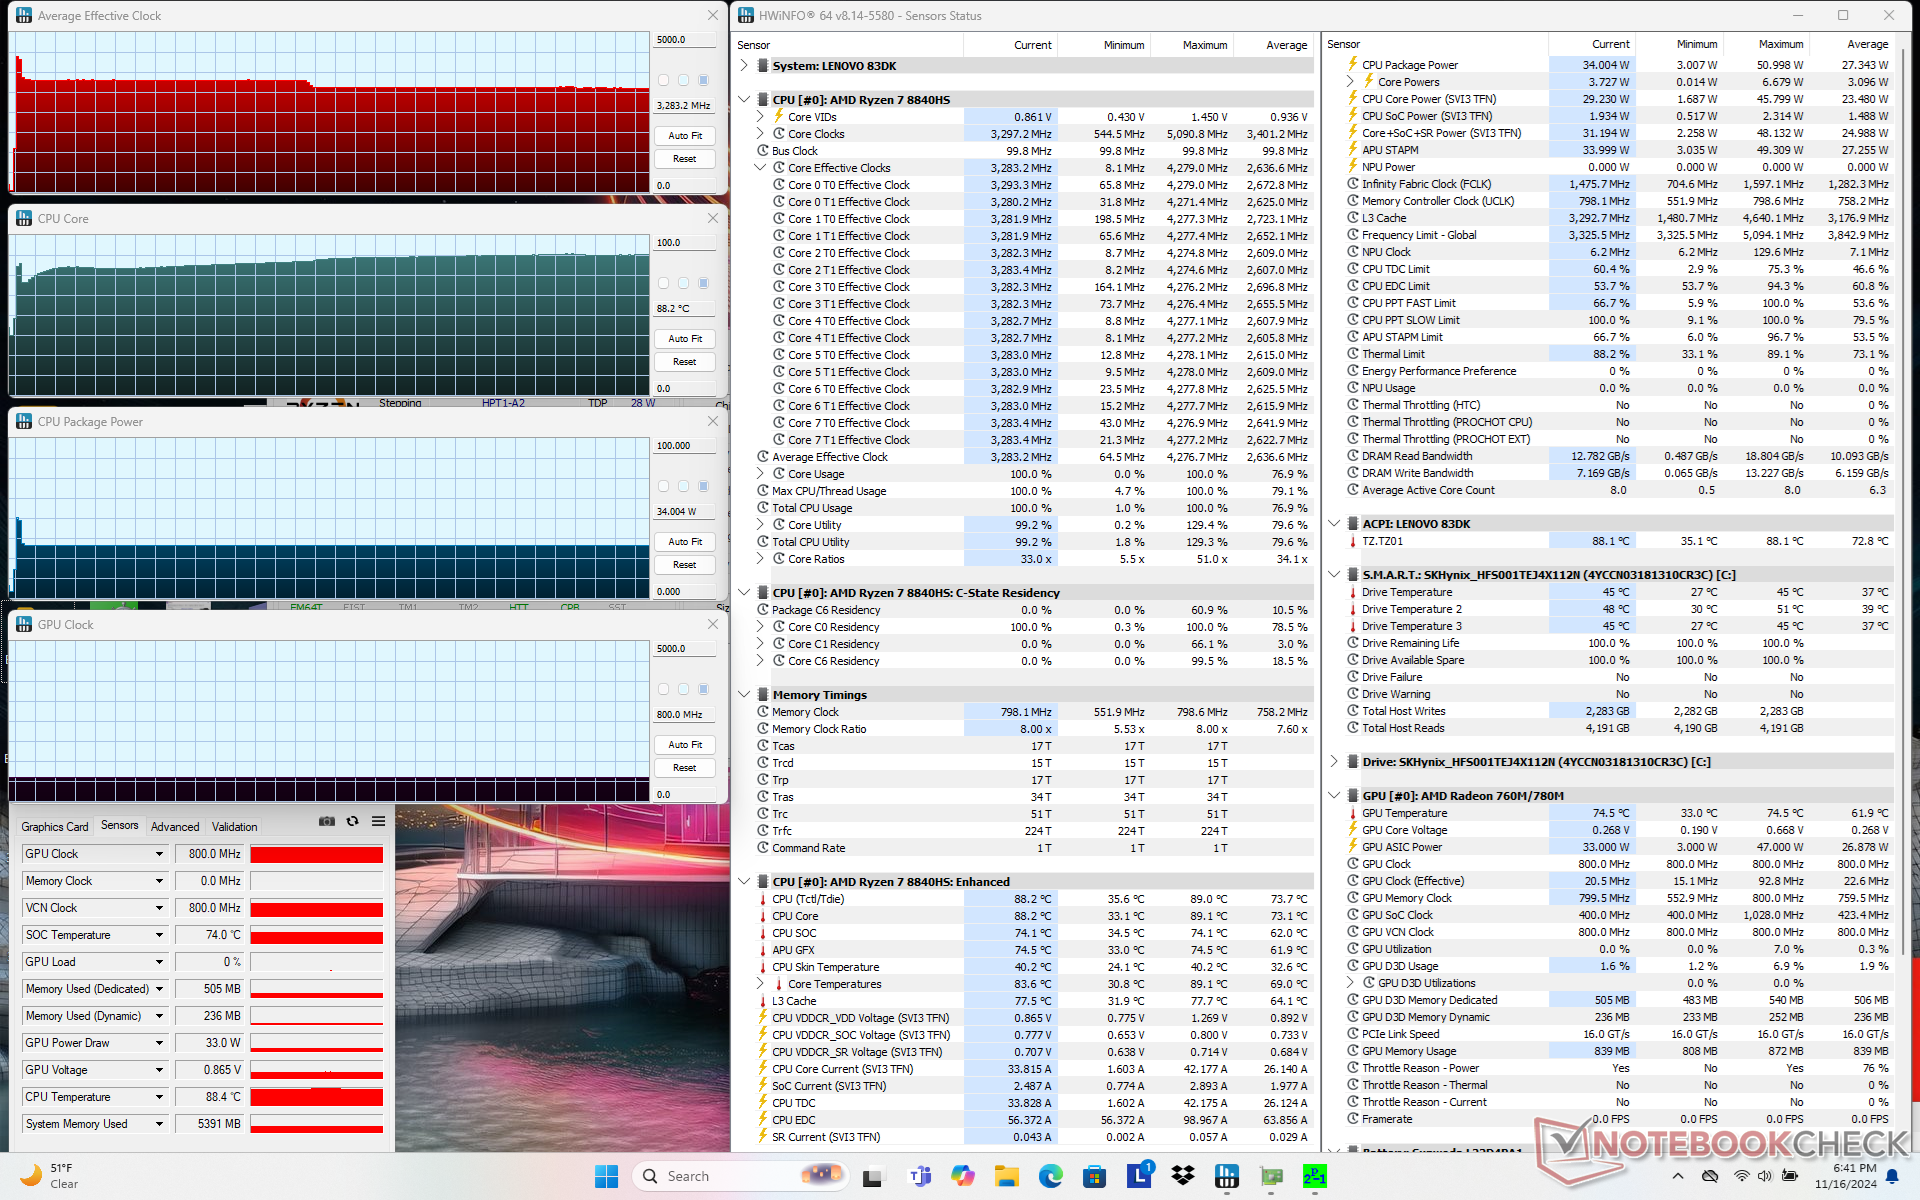This screenshot has width=1920, height=1200.
Task: Open the notification bell icon
Action: [1893, 1176]
